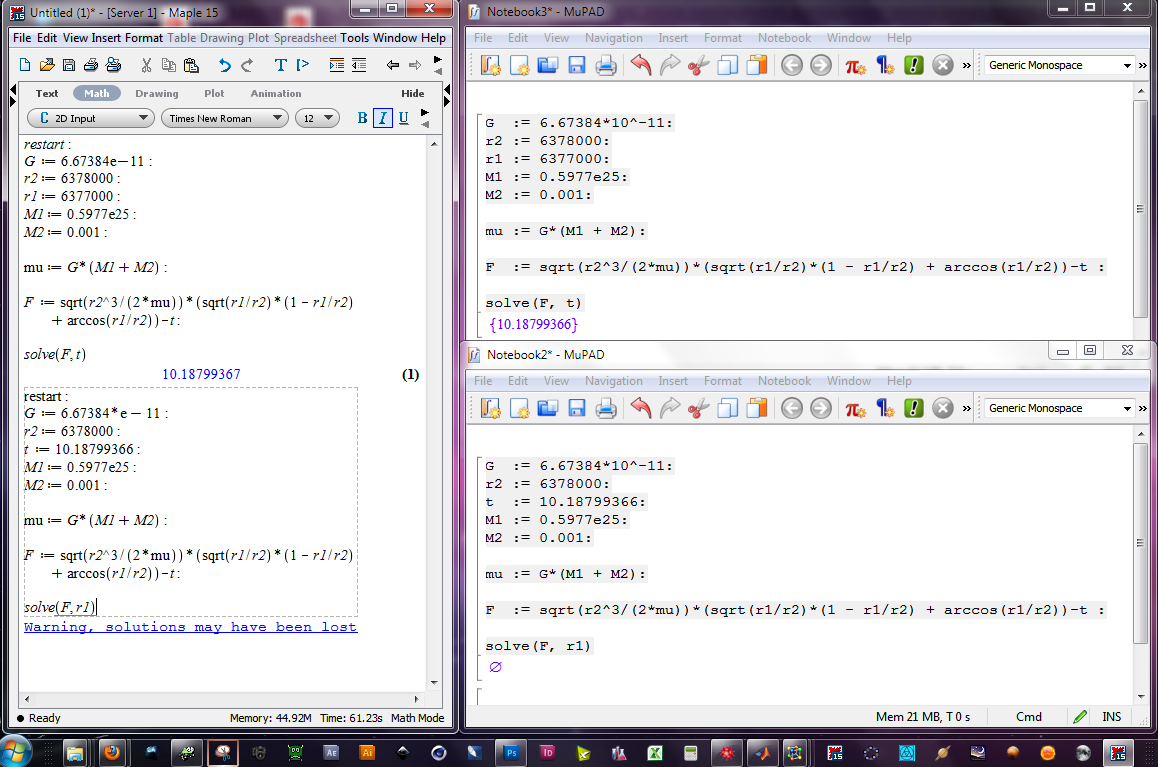Screen dimensions: 1158x767
Task: Click the scissors cut icon in Notebook2
Action: pos(698,408)
